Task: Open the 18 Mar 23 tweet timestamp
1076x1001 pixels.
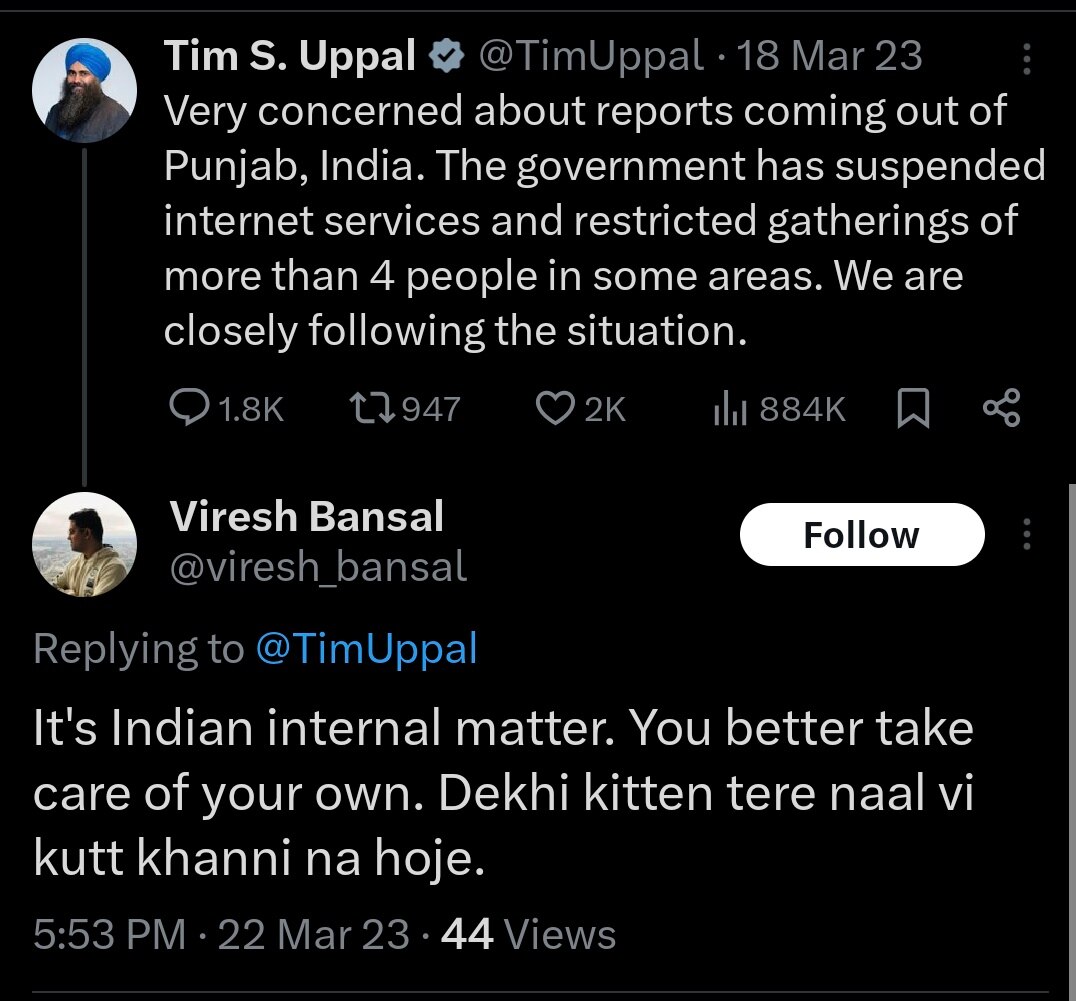Action: point(829,57)
